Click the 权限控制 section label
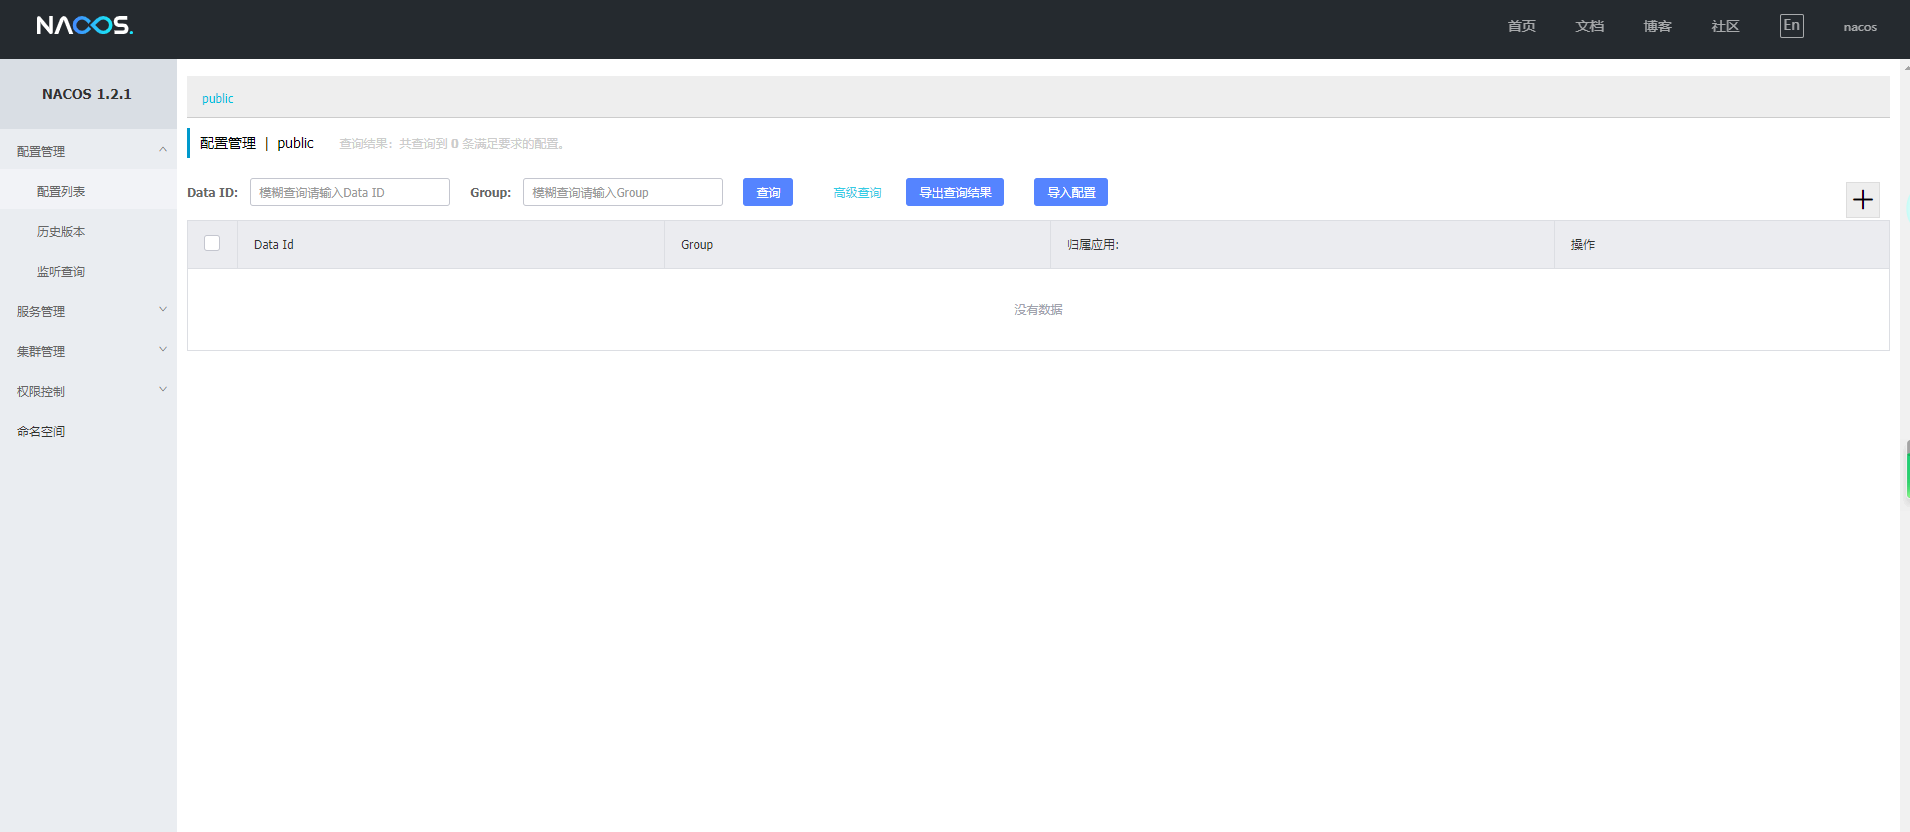This screenshot has width=1910, height=832. [41, 391]
